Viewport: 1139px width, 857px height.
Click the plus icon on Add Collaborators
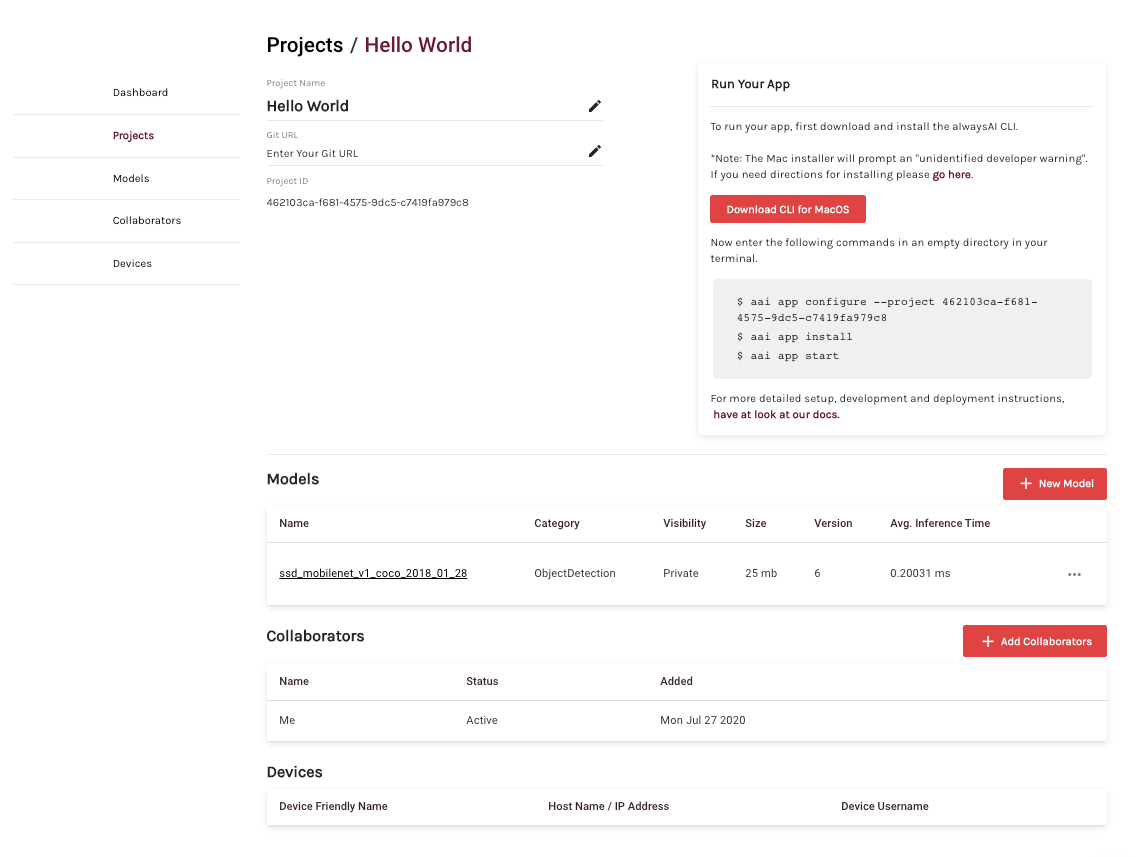point(987,642)
